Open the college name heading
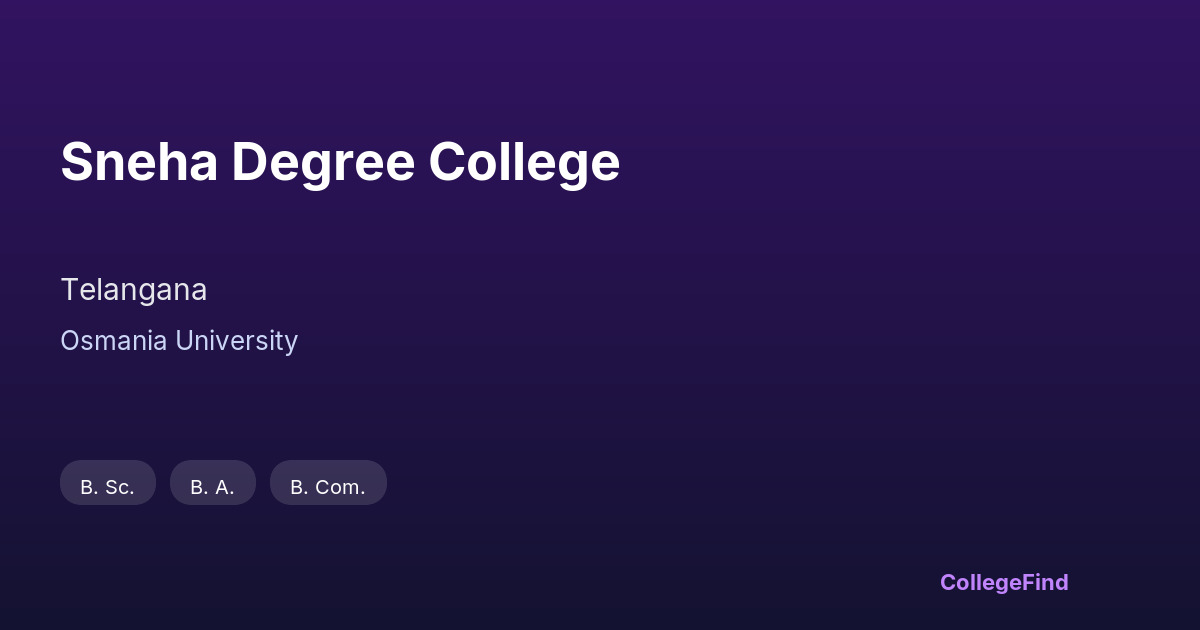Image resolution: width=1200 pixels, height=630 pixels. [x=340, y=162]
